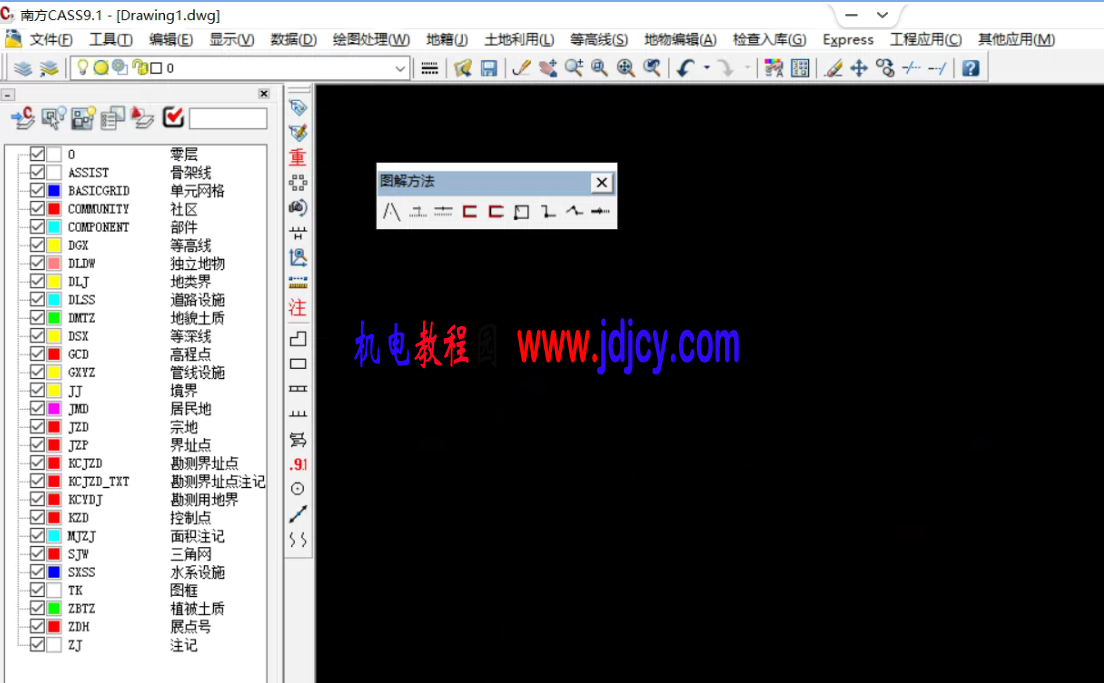Click the grid table icon in top toolbar
Image resolution: width=1104 pixels, height=683 pixels.
pos(800,68)
